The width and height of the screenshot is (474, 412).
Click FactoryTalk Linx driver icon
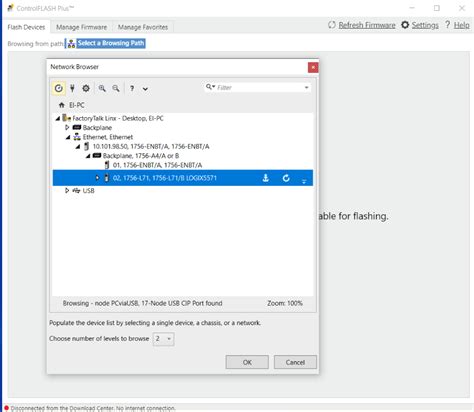coord(66,118)
